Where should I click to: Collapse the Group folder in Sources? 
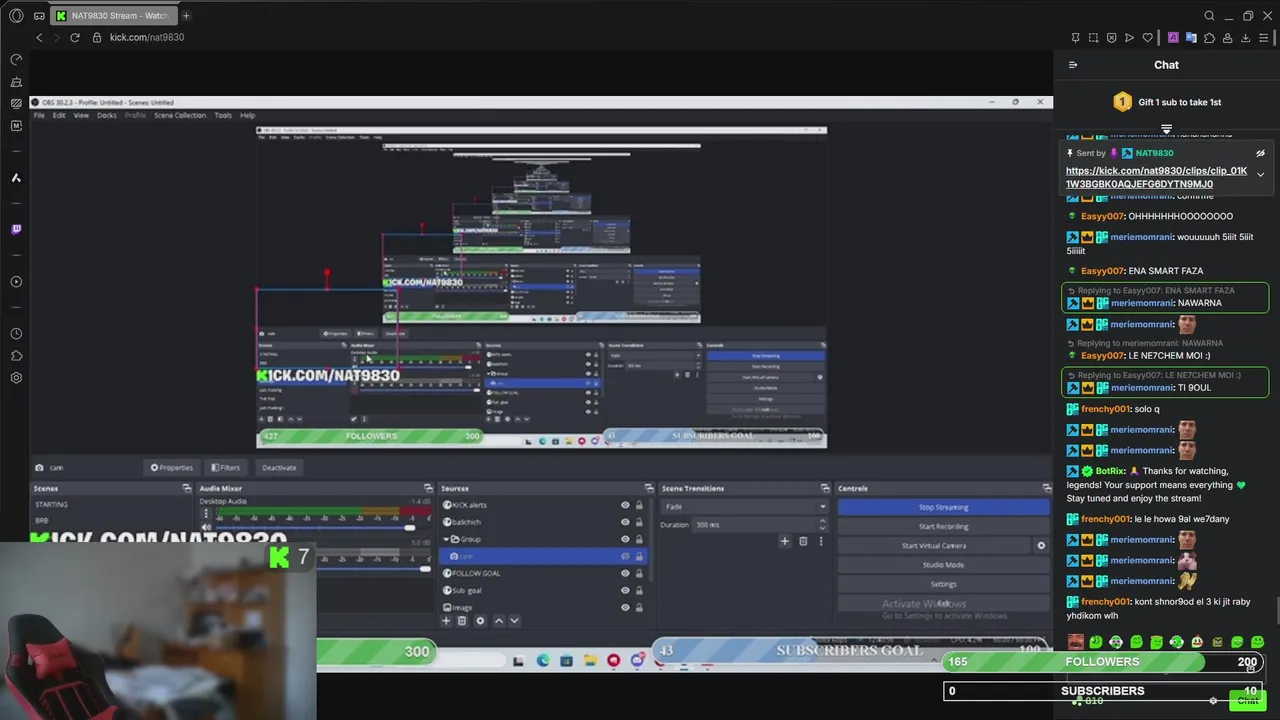[446, 539]
